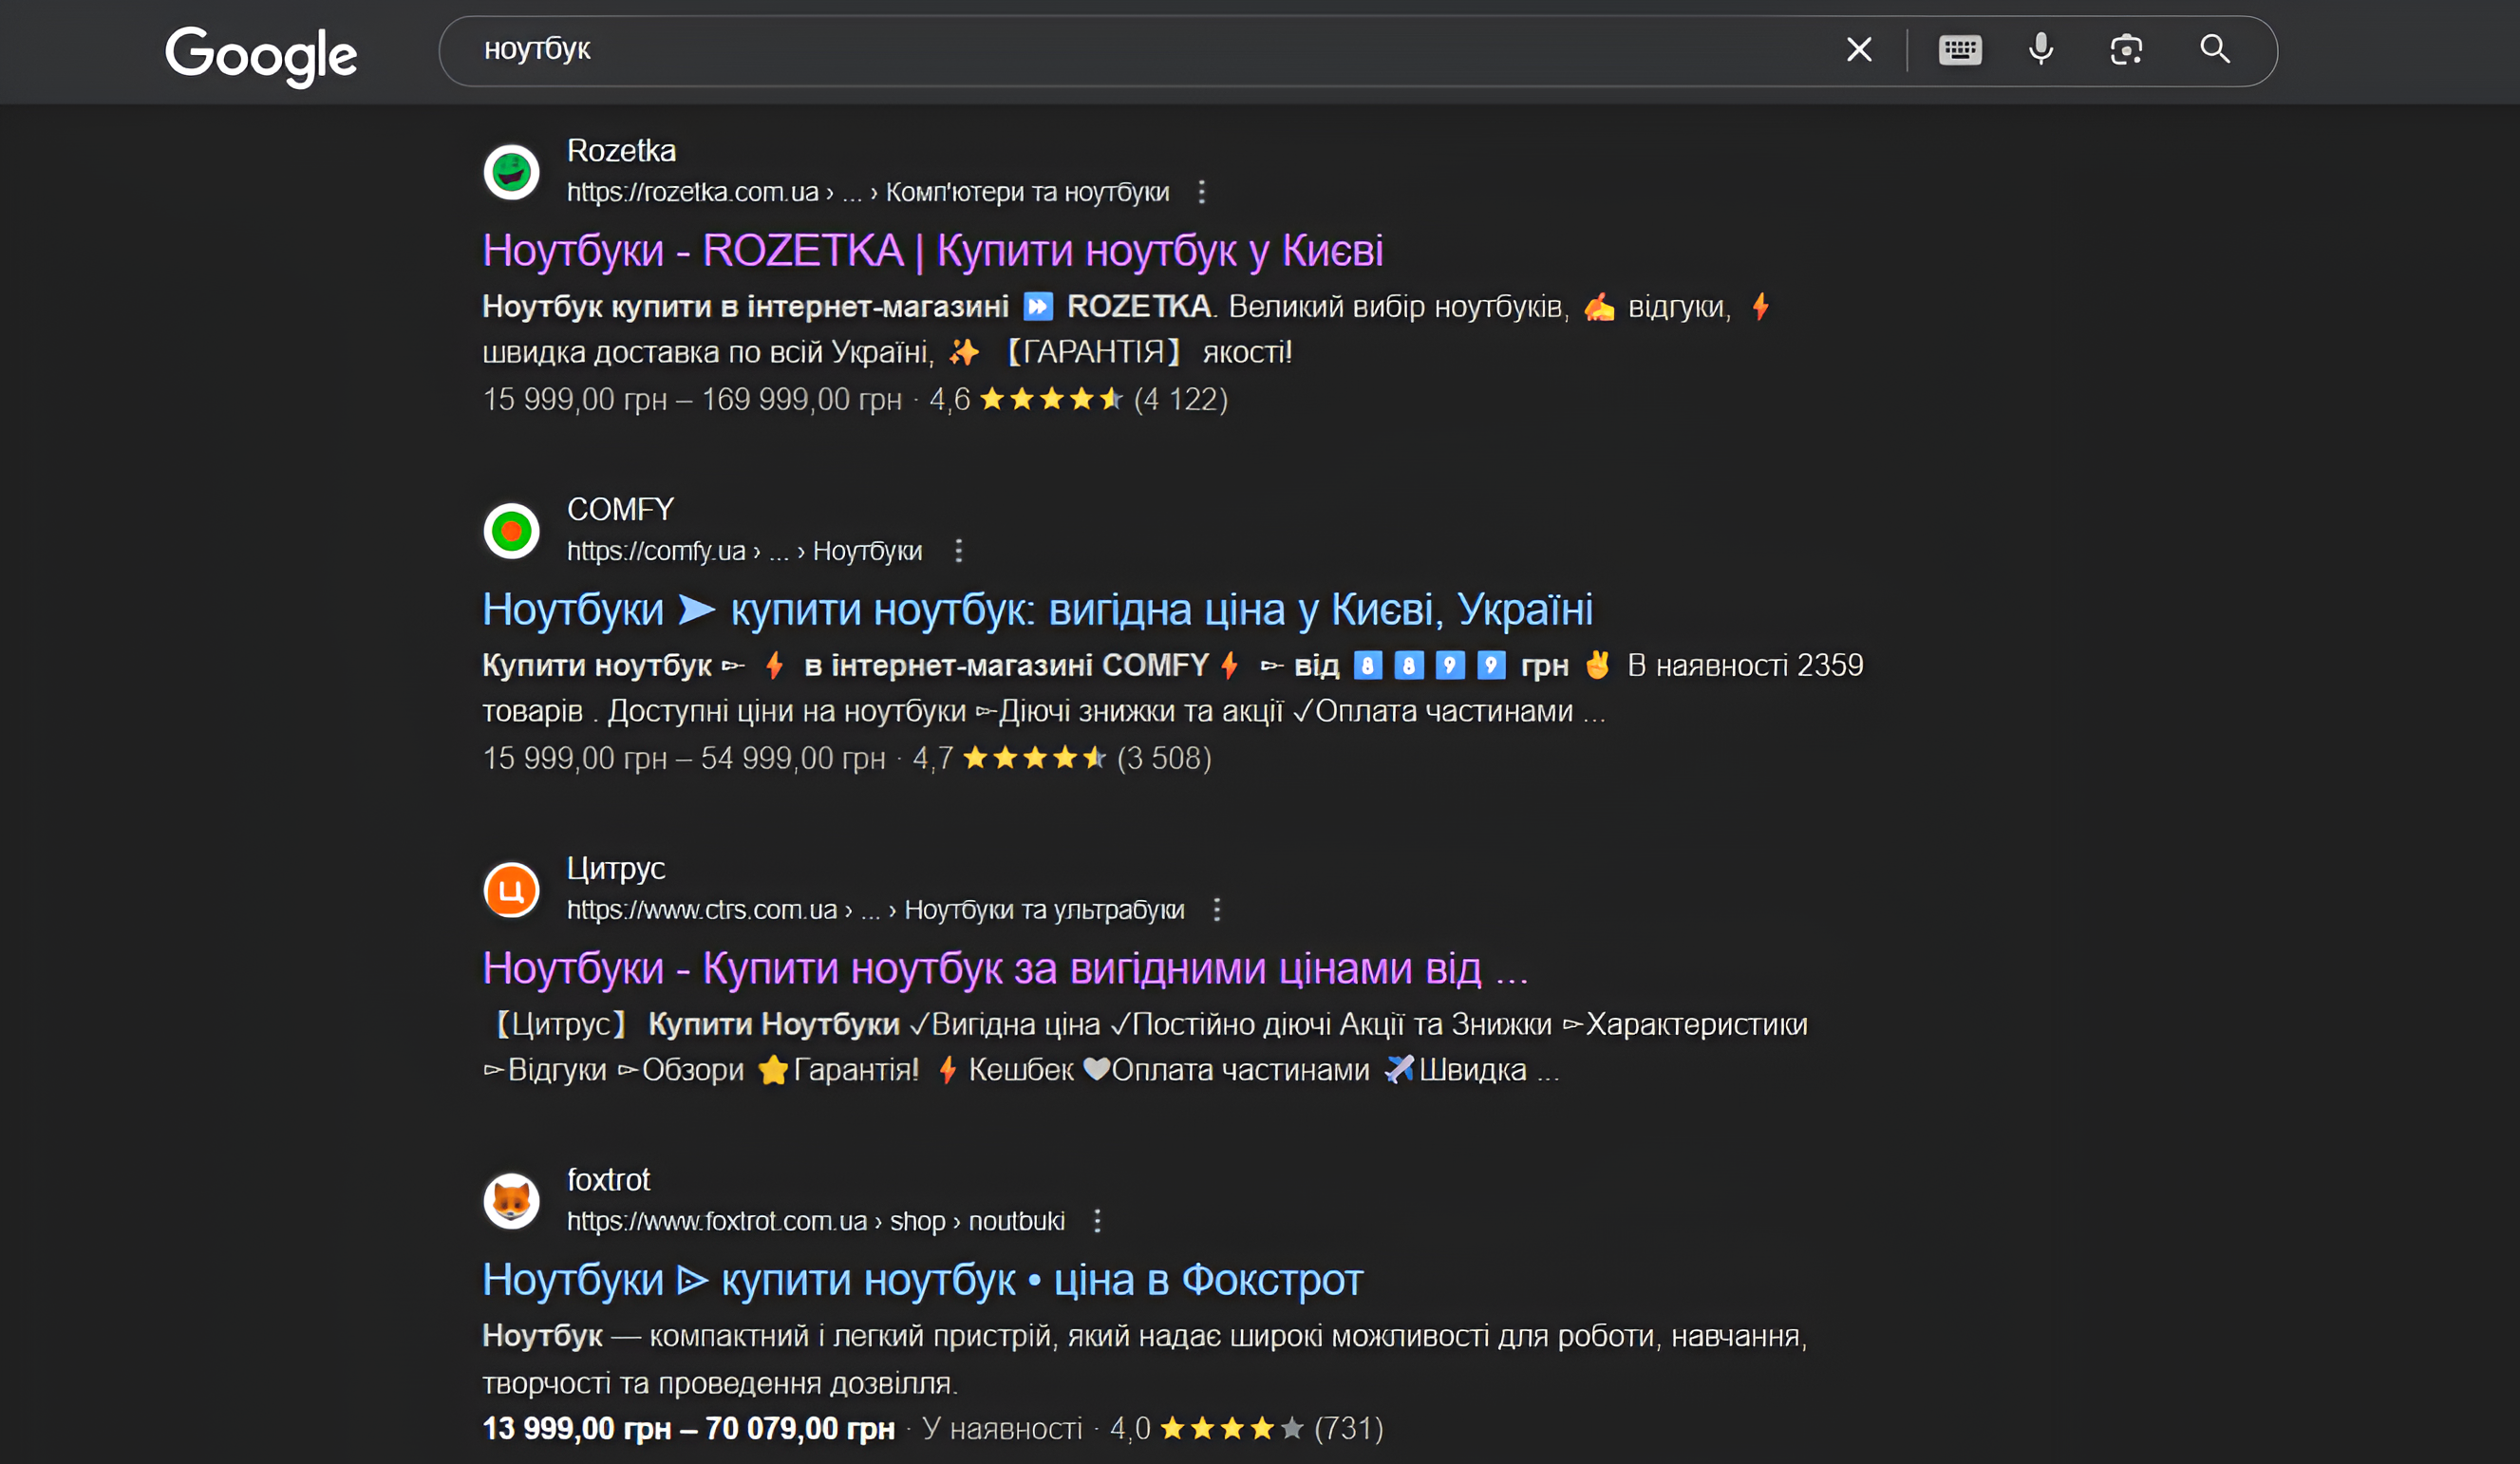
Task: Click the Цитрус site name
Action: click(615, 869)
